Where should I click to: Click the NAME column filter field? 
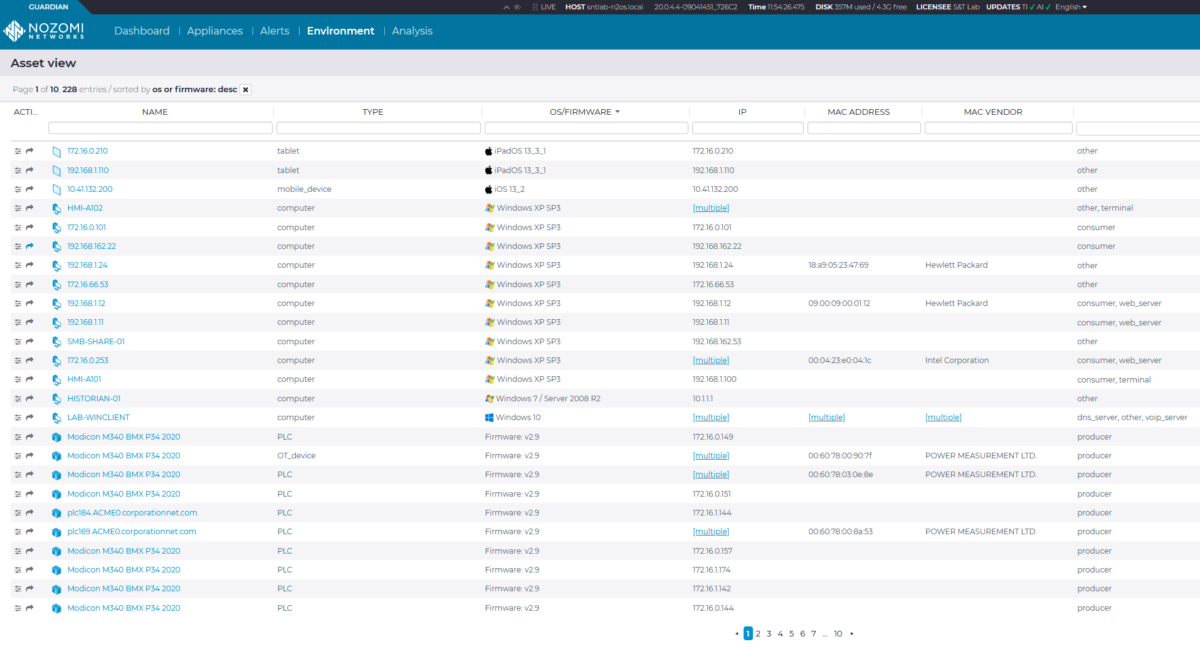coord(160,128)
